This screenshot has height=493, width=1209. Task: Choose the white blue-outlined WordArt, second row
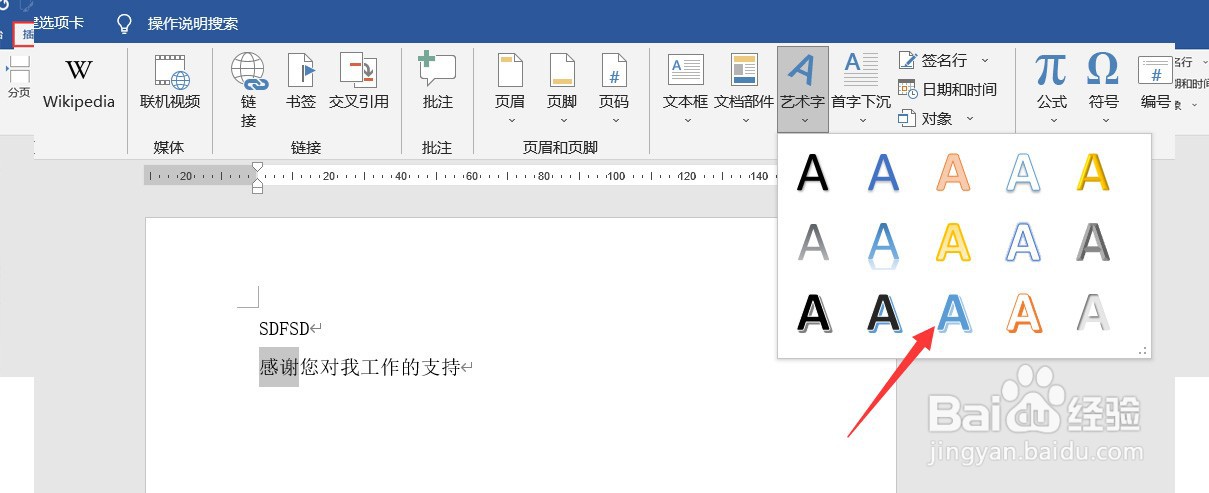click(x=1023, y=243)
